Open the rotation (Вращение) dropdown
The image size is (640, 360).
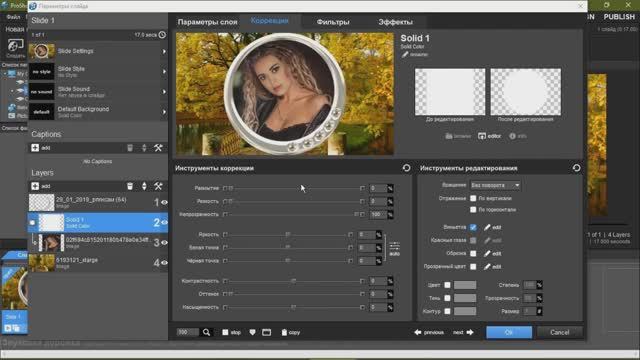coord(495,185)
